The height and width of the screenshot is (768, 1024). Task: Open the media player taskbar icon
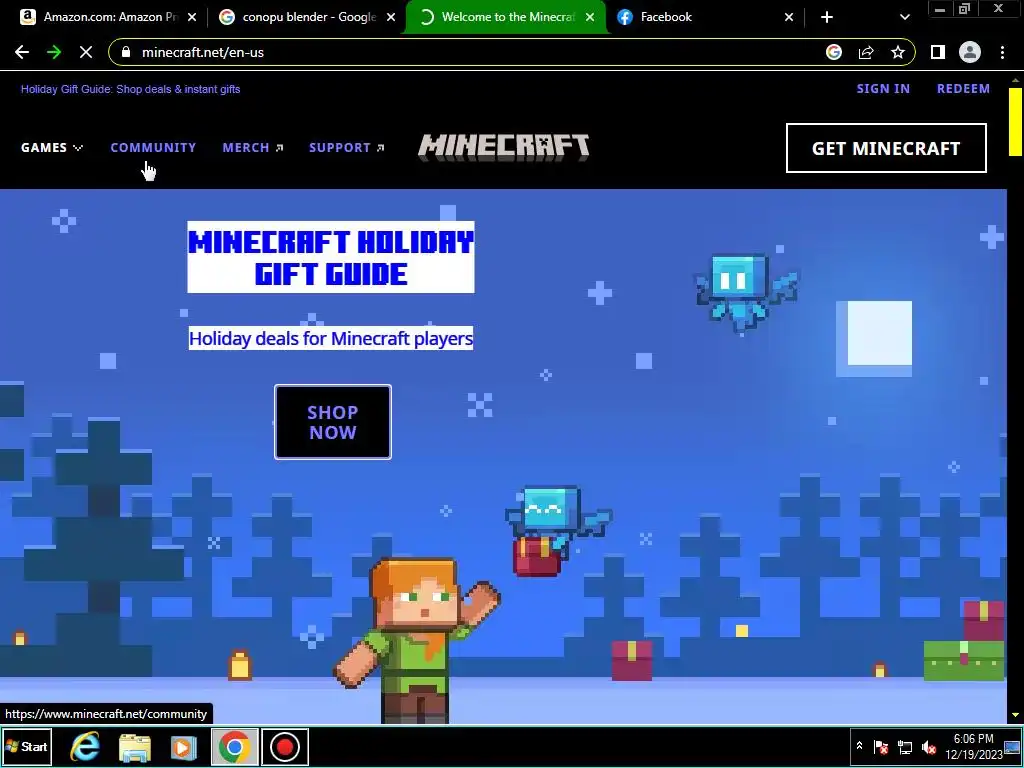[x=184, y=747]
